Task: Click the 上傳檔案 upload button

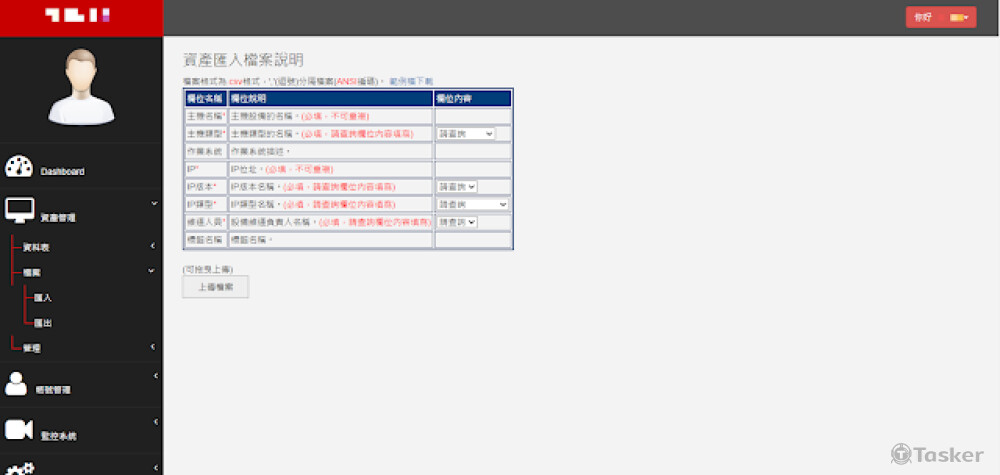Action: click(x=215, y=287)
